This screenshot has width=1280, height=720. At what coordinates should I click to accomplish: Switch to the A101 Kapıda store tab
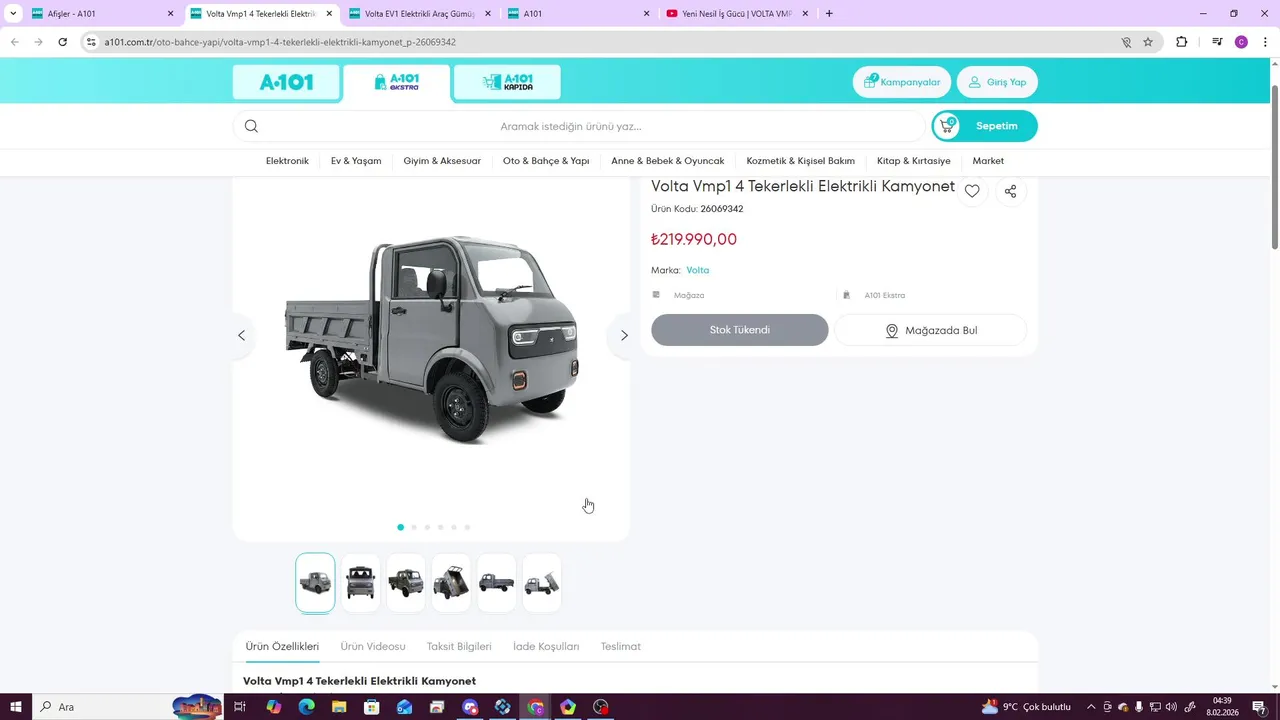[507, 82]
